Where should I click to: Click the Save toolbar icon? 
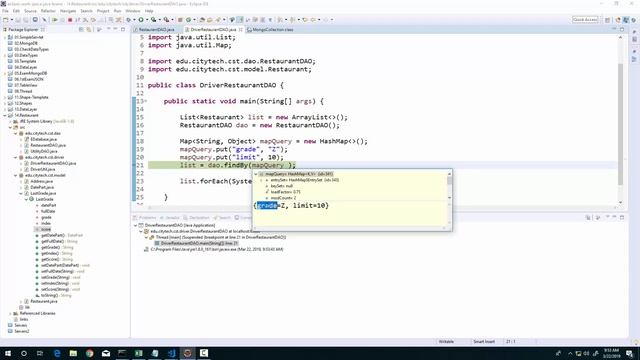18,20
